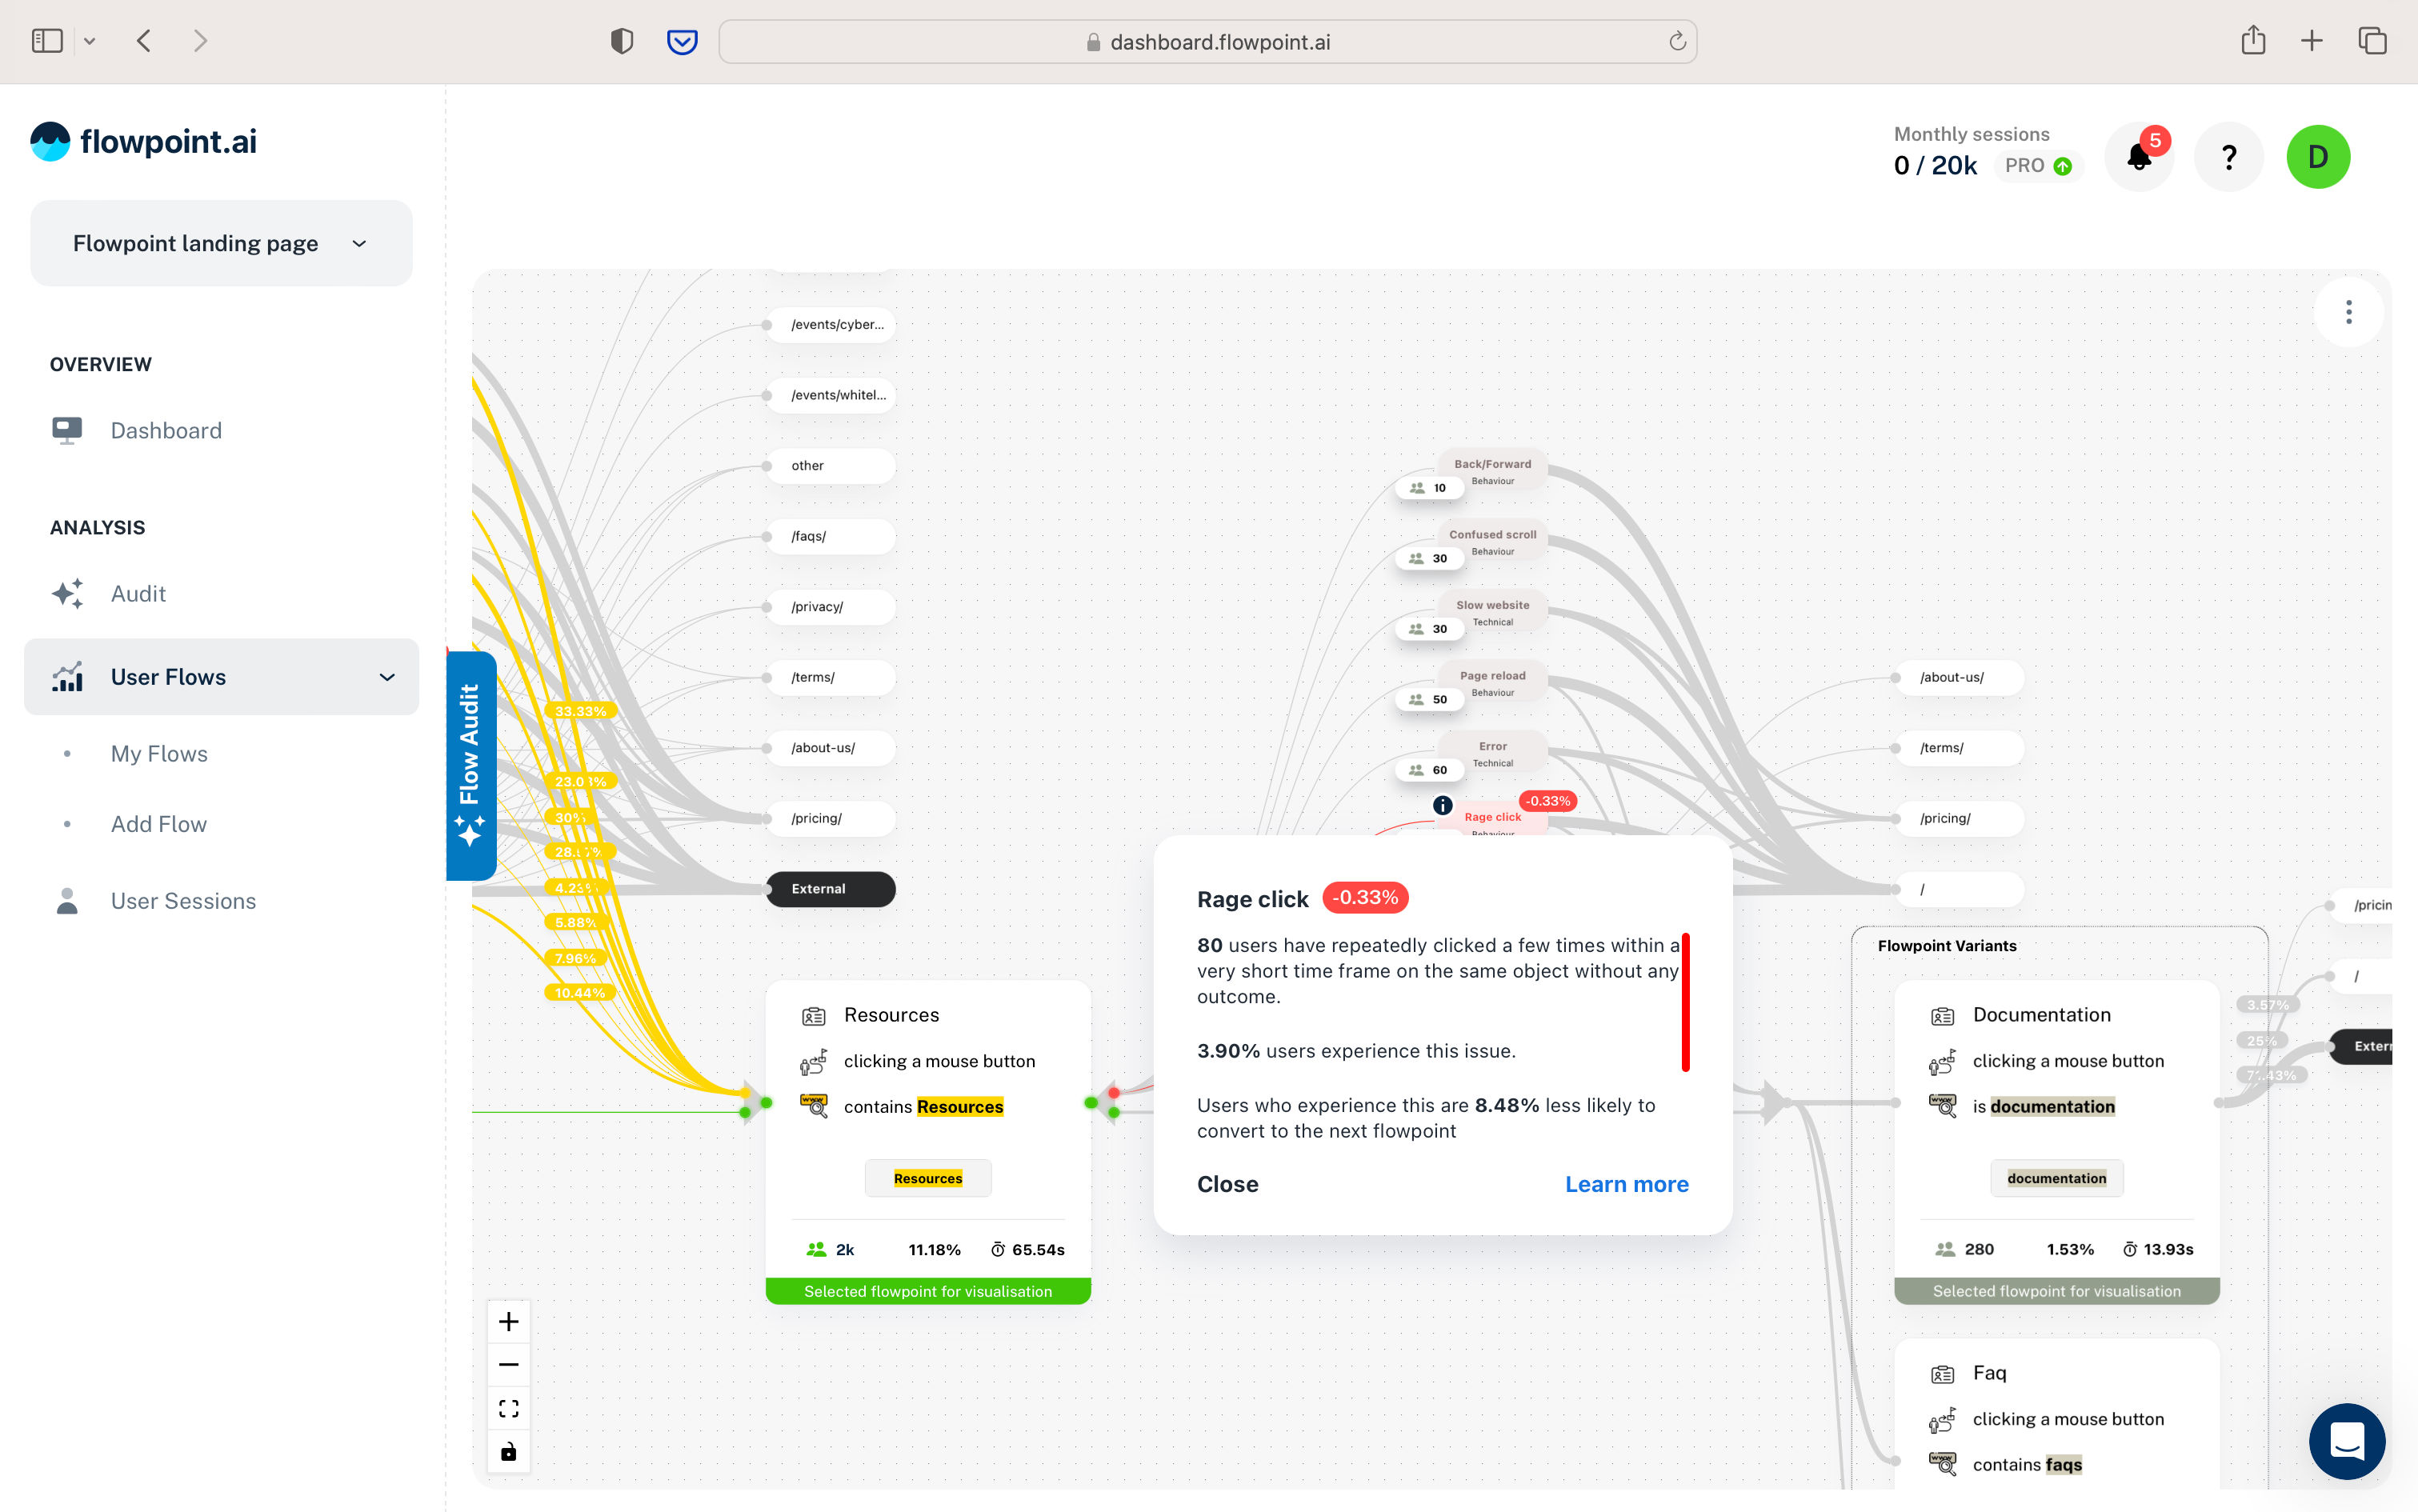The image size is (2418, 1512).
Task: Click the save/download map icon
Action: [509, 1453]
